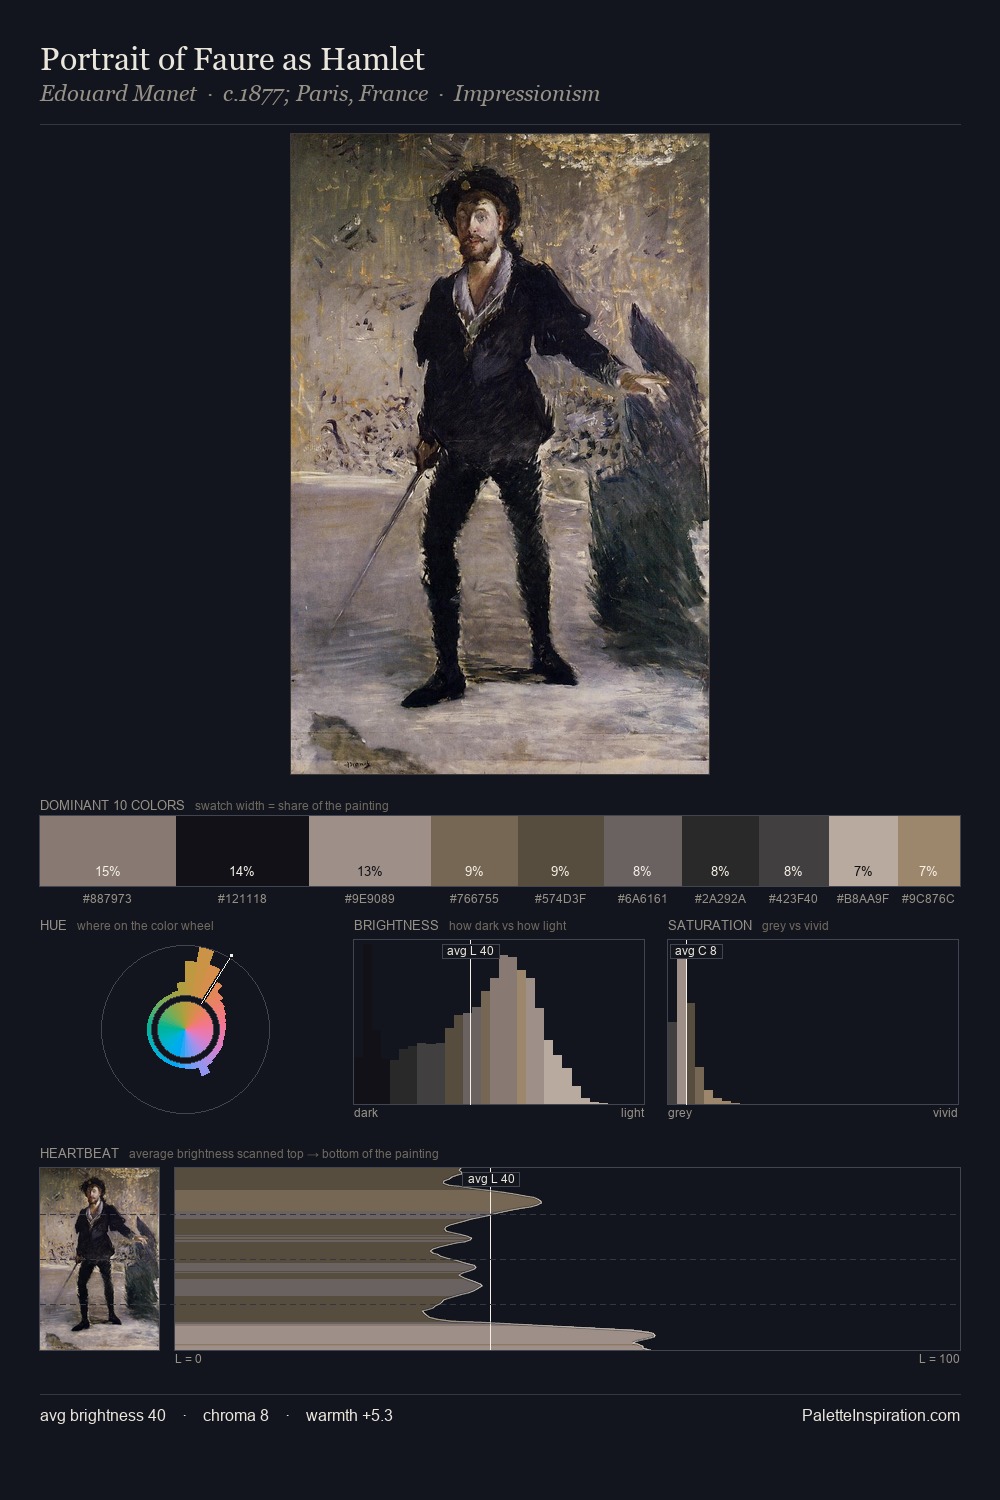
Task: Click the saturation histogram chart
Action: click(x=813, y=1022)
